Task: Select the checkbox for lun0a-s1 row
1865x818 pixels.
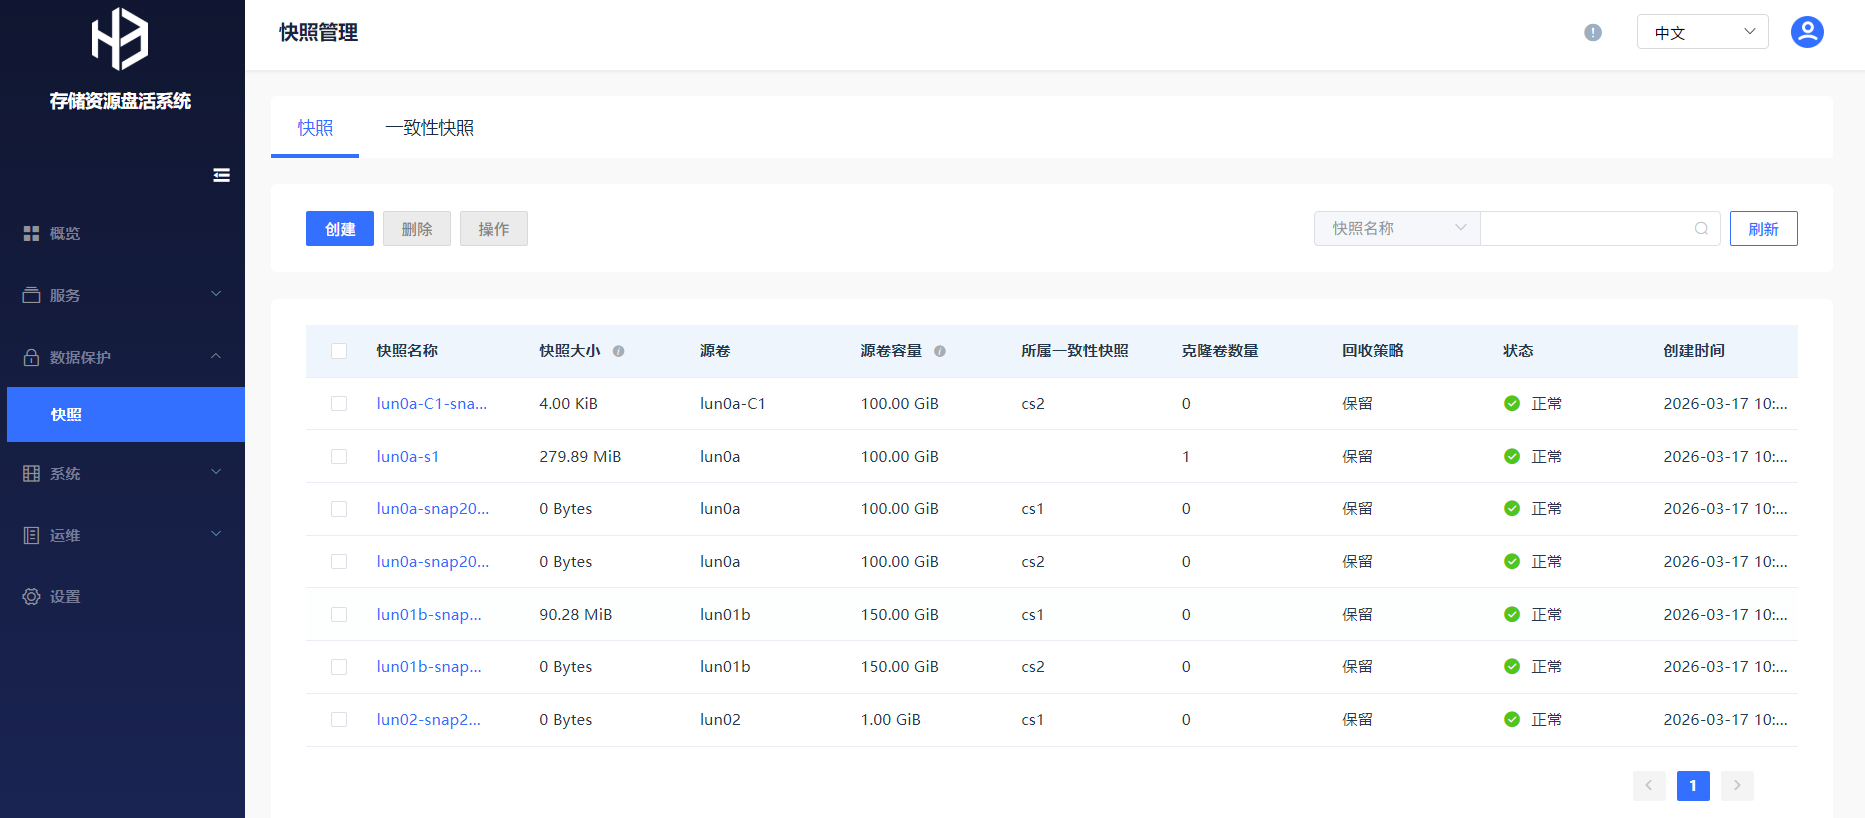Action: [x=339, y=457]
